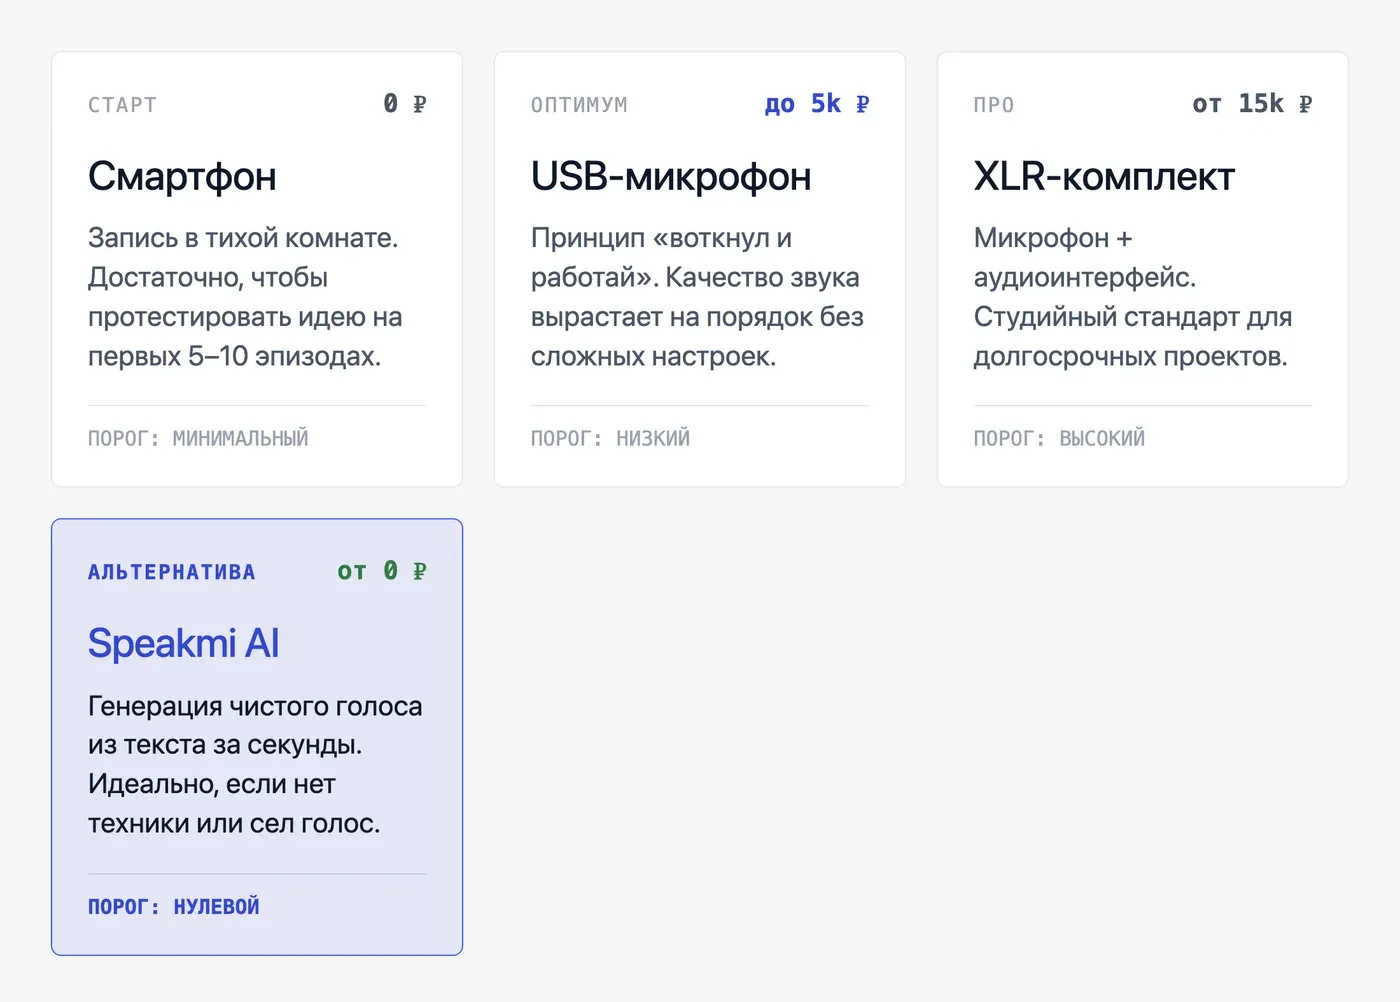Screen dimensions: 1400x1002
Task: Click the «ПОРОГ: ВЫСОКИЙ» footer
Action: coord(1059,438)
